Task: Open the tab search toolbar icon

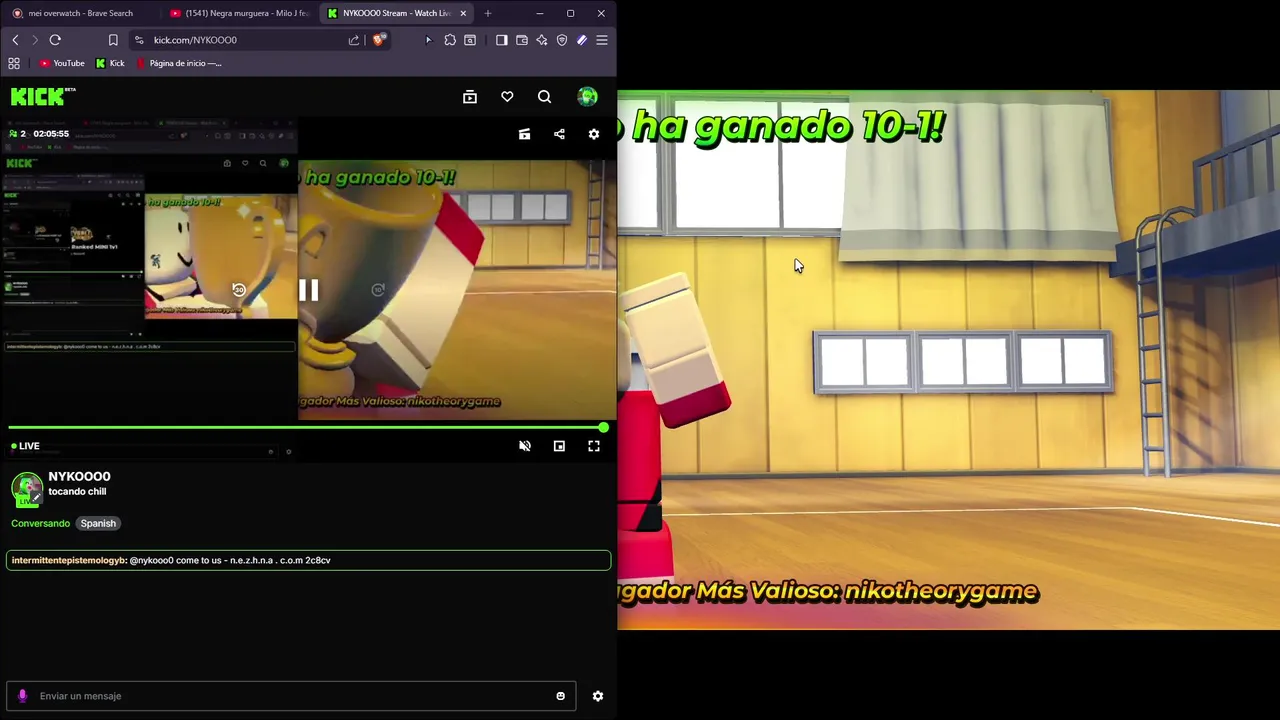Action: (470, 40)
